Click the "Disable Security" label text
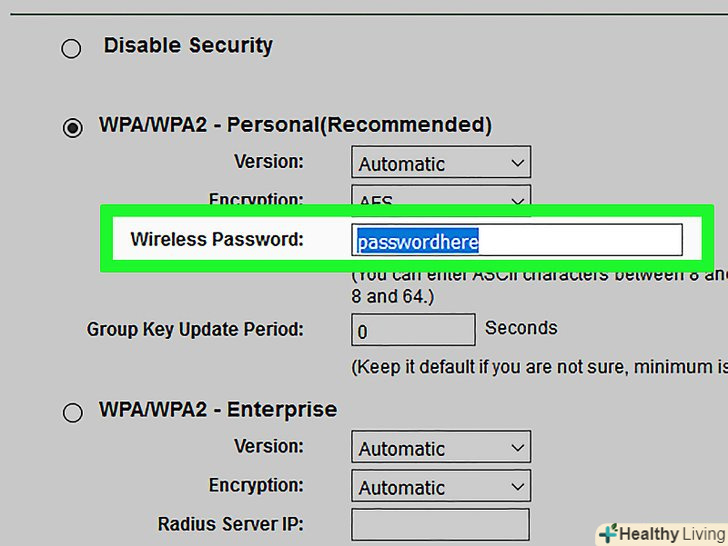This screenshot has width=728, height=546. click(188, 45)
